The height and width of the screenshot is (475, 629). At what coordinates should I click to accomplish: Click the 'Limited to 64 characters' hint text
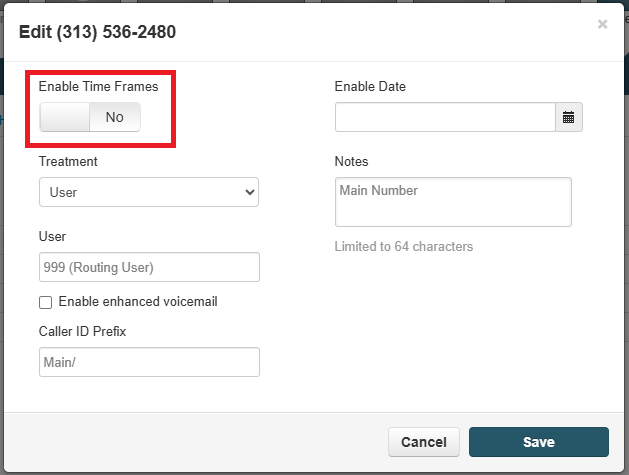coord(404,246)
